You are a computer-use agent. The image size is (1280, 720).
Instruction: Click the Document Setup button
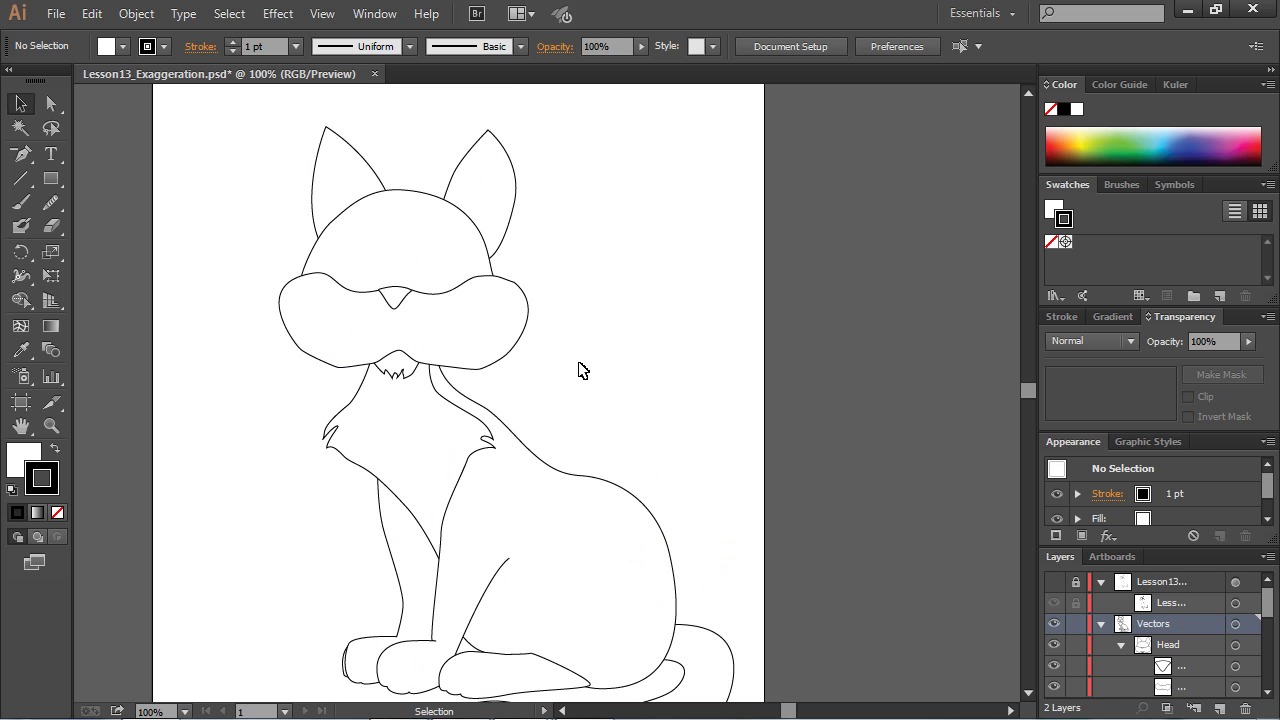coord(790,46)
